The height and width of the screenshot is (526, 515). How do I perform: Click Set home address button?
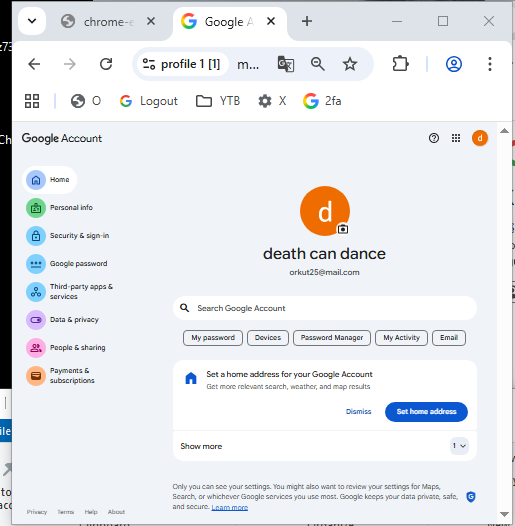(x=426, y=412)
